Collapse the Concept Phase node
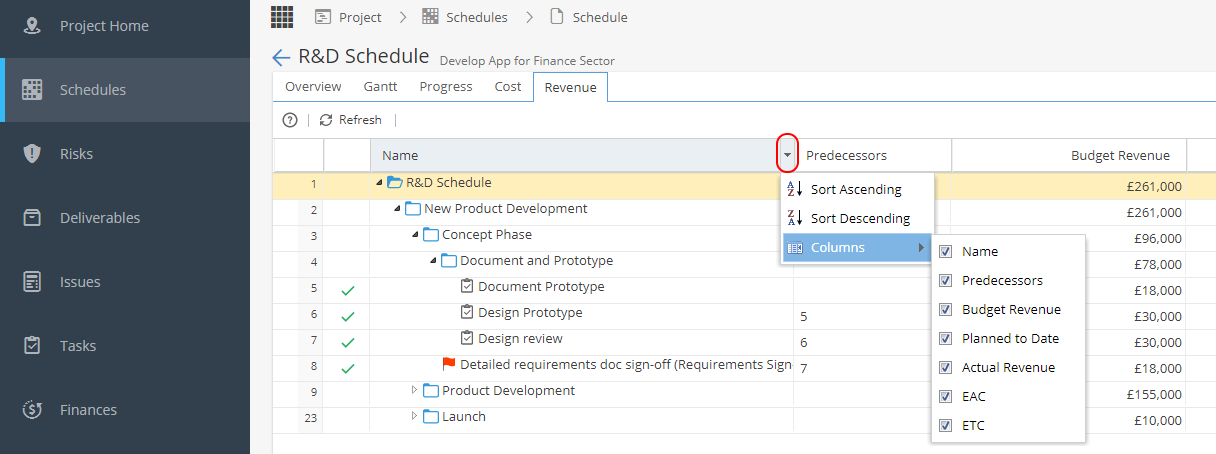Screen dimensions: 1216x454 (x=416, y=234)
